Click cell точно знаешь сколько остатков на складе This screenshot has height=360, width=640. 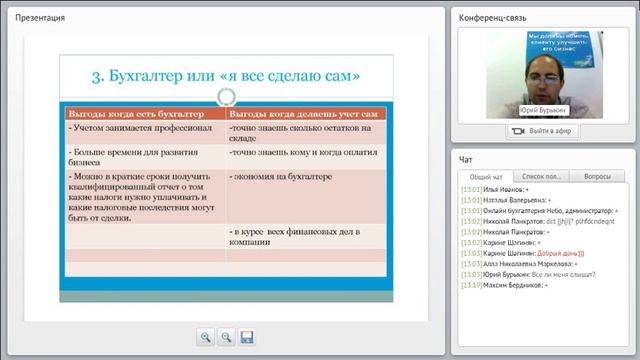point(306,132)
